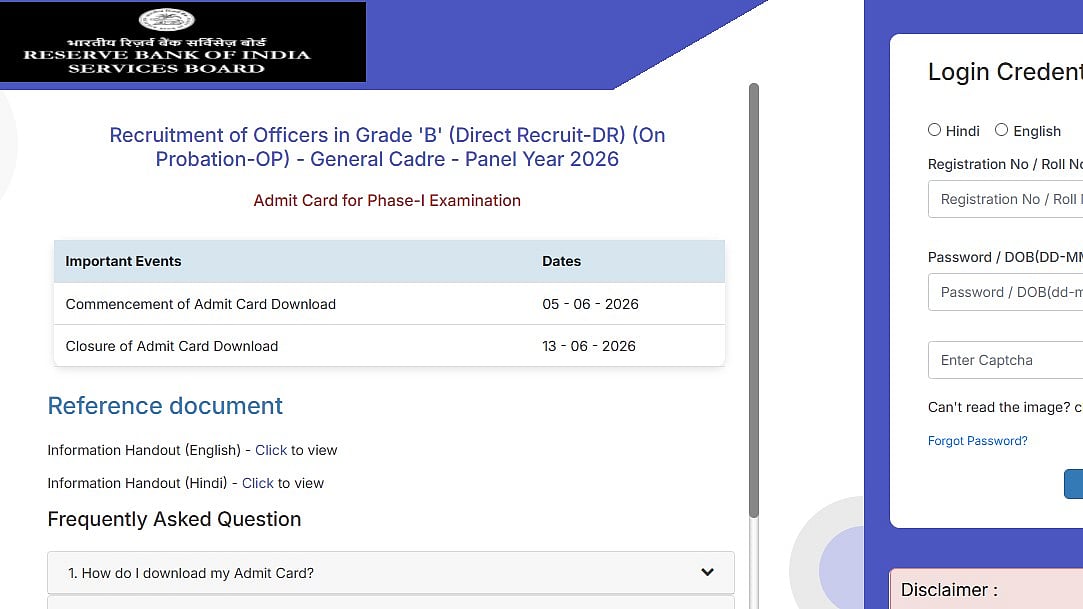The width and height of the screenshot is (1083, 609).
Task: Click the page content vertical scrollbar
Action: [754, 300]
